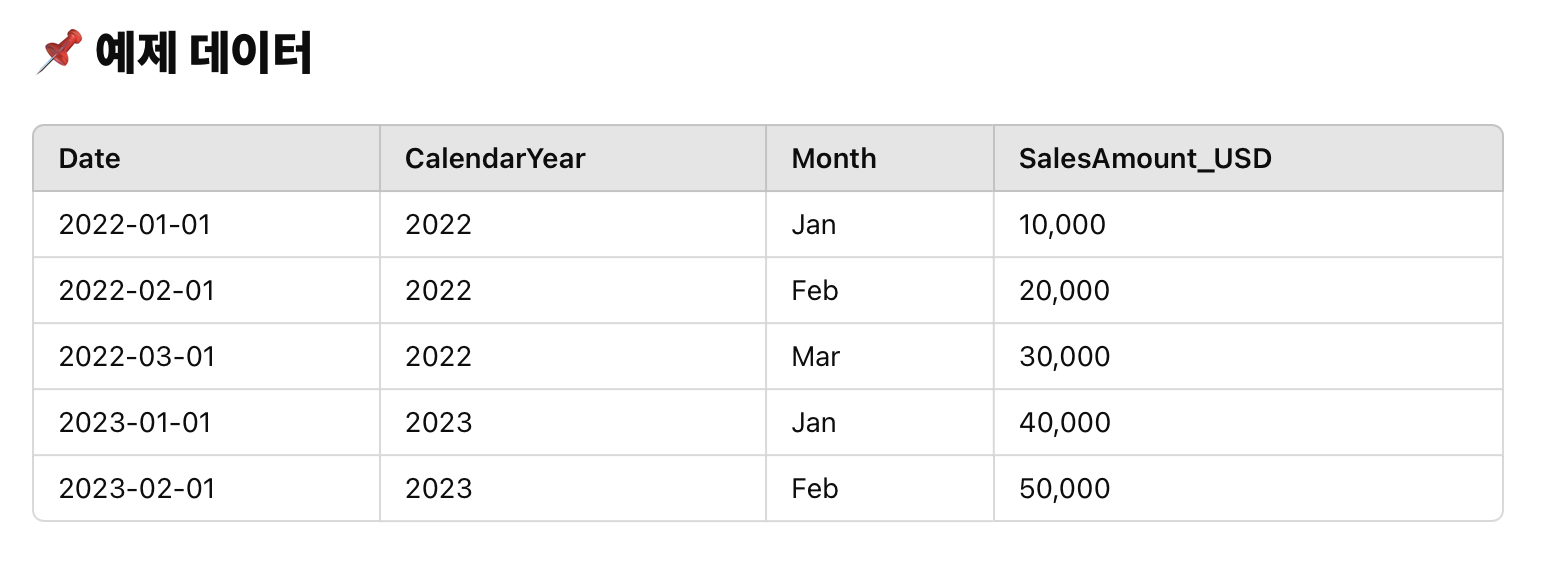Screen dimensions: 1552x584
Task: Click the Date column header
Action: tap(90, 158)
